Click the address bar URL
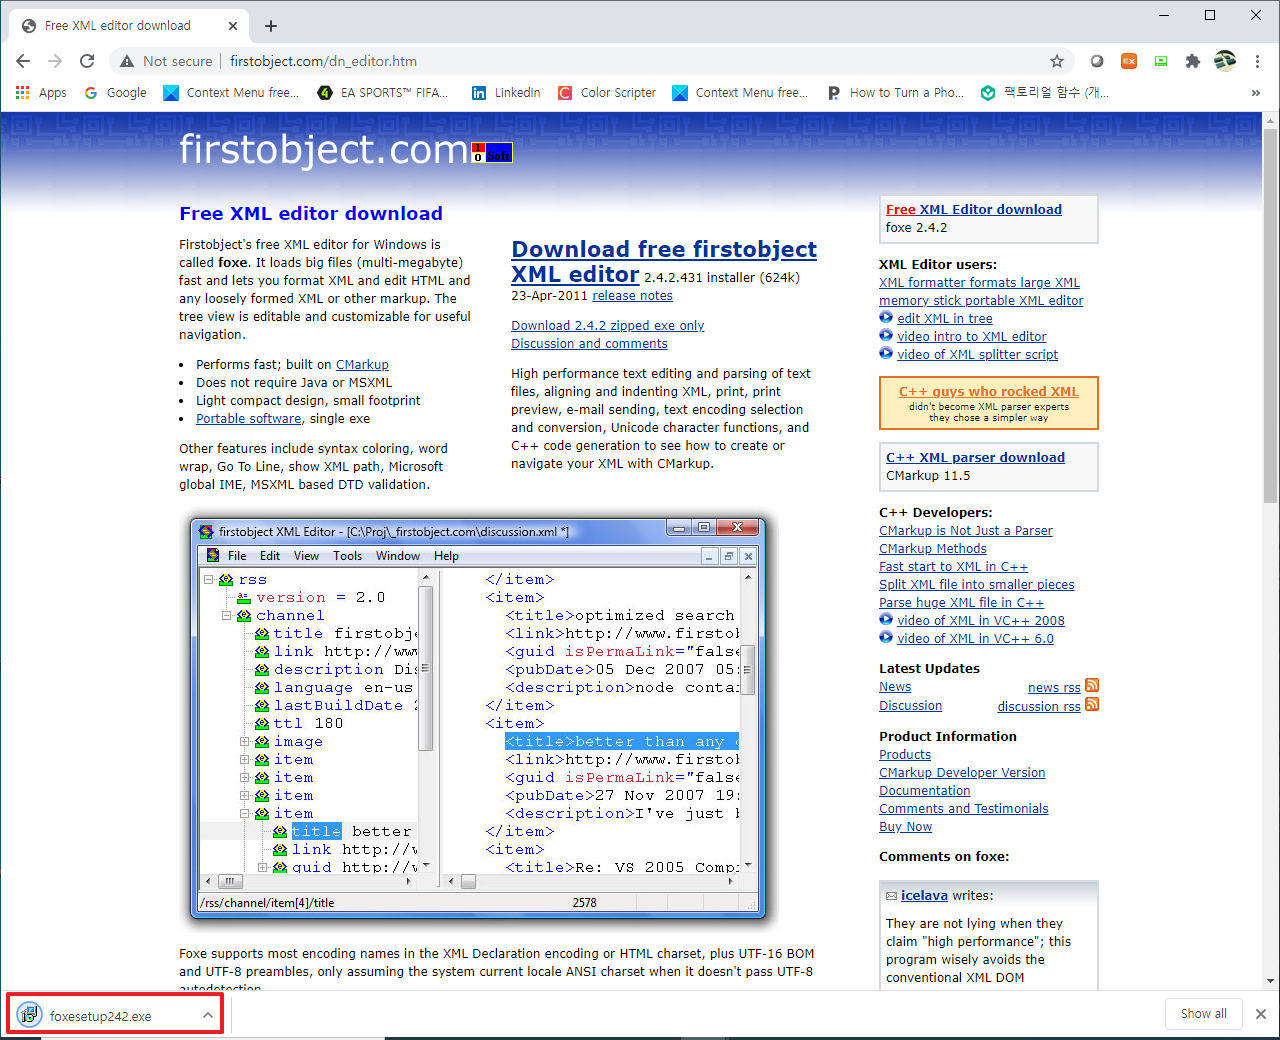The image size is (1280, 1040). 323,61
